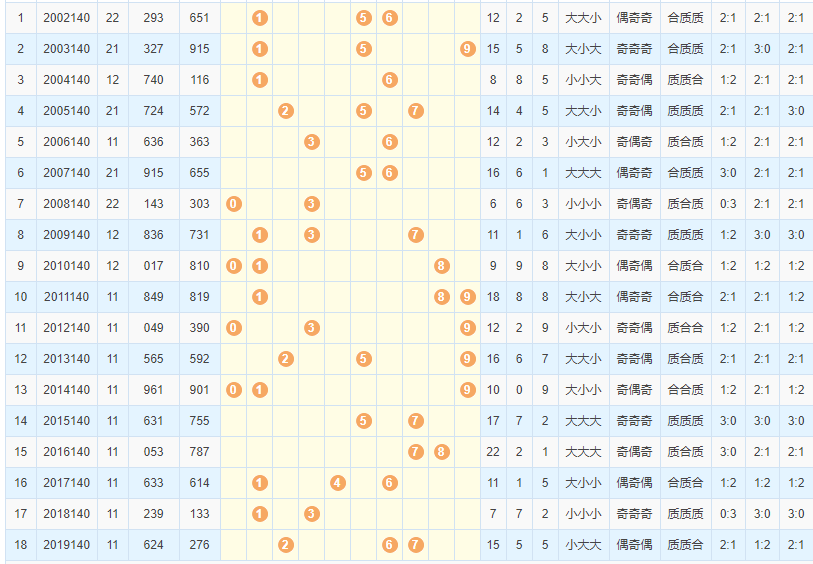The width and height of the screenshot is (813, 564).
Task: Click orange ball 8 in row 9
Action: (x=442, y=266)
